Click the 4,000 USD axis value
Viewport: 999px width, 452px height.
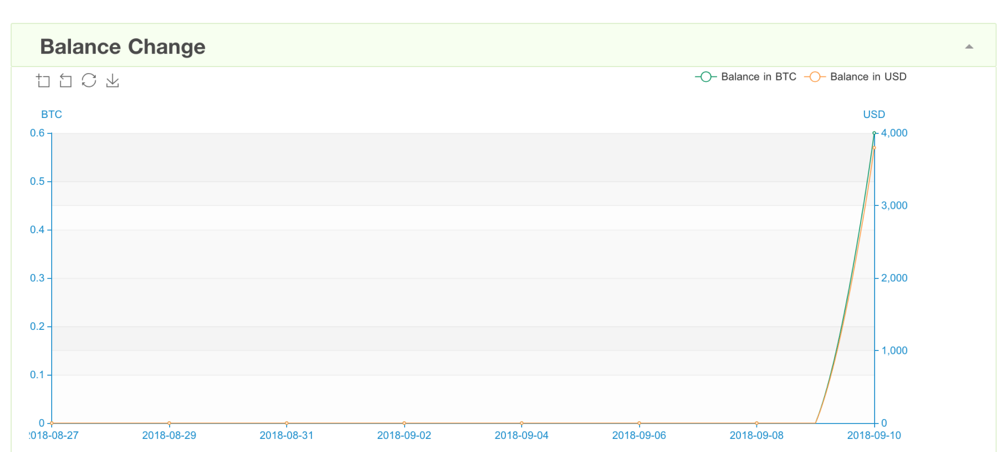tap(894, 133)
